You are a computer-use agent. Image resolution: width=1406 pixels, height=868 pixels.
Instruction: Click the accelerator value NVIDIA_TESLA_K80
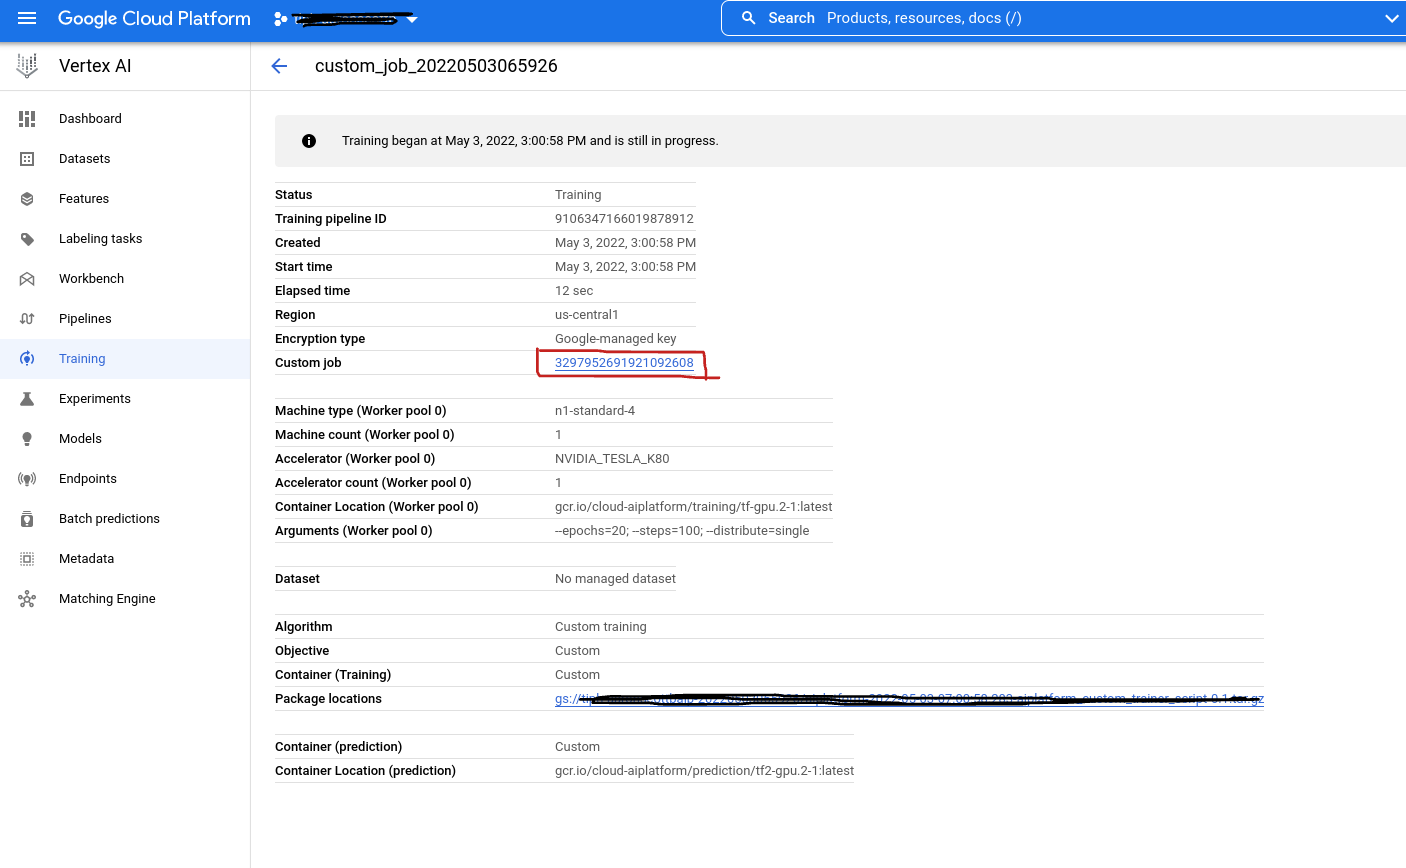(612, 459)
